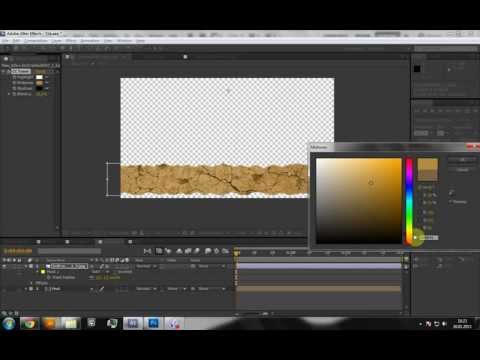The height and width of the screenshot is (360, 480).
Task: Open the File menu
Action: click(5, 41)
